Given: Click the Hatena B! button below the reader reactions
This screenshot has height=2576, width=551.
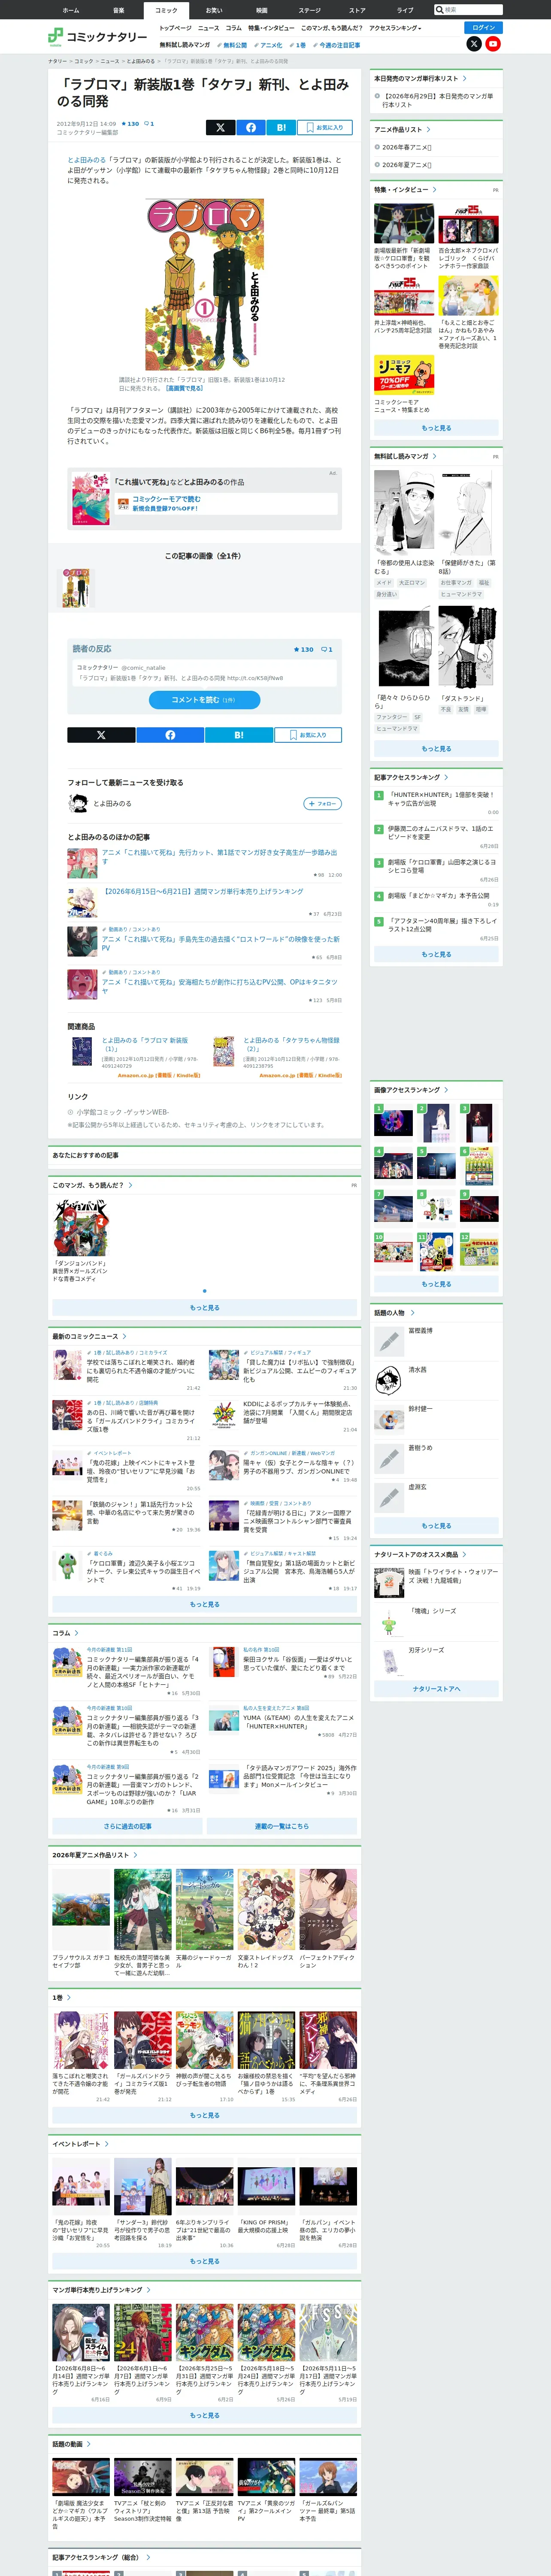Looking at the screenshot, I should [239, 735].
